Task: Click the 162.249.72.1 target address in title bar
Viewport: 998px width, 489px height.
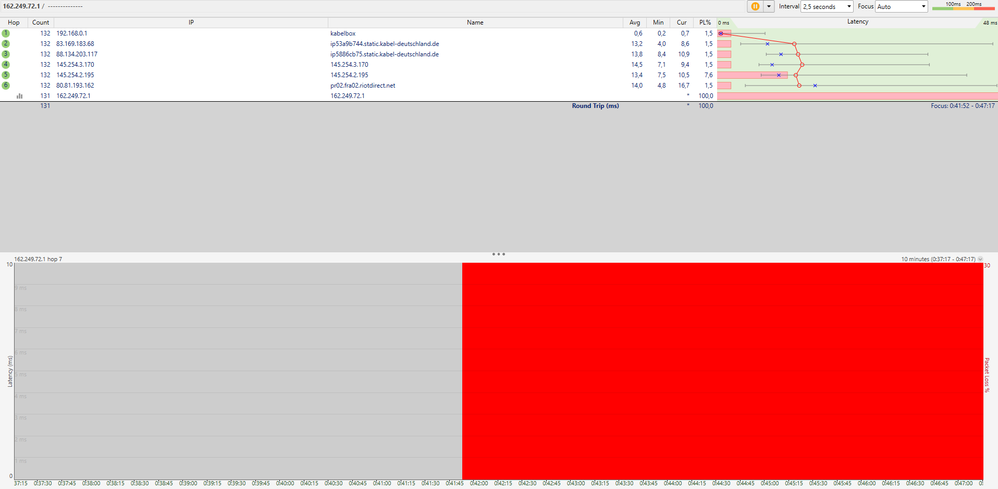Action: pos(21,6)
